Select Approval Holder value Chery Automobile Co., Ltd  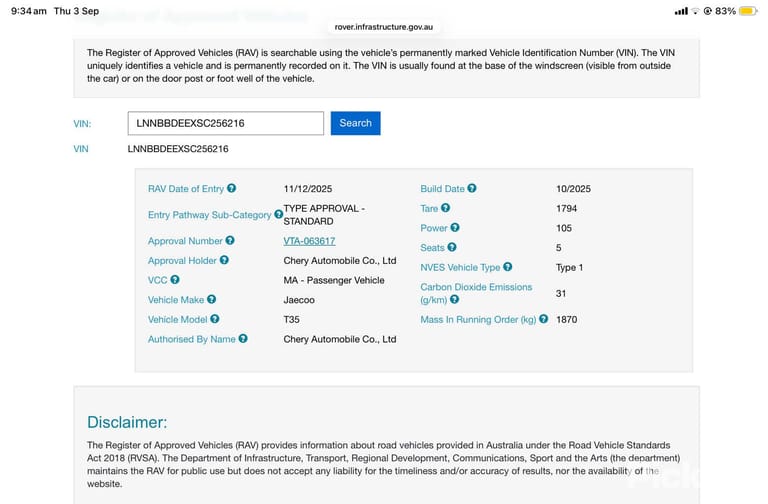click(340, 261)
